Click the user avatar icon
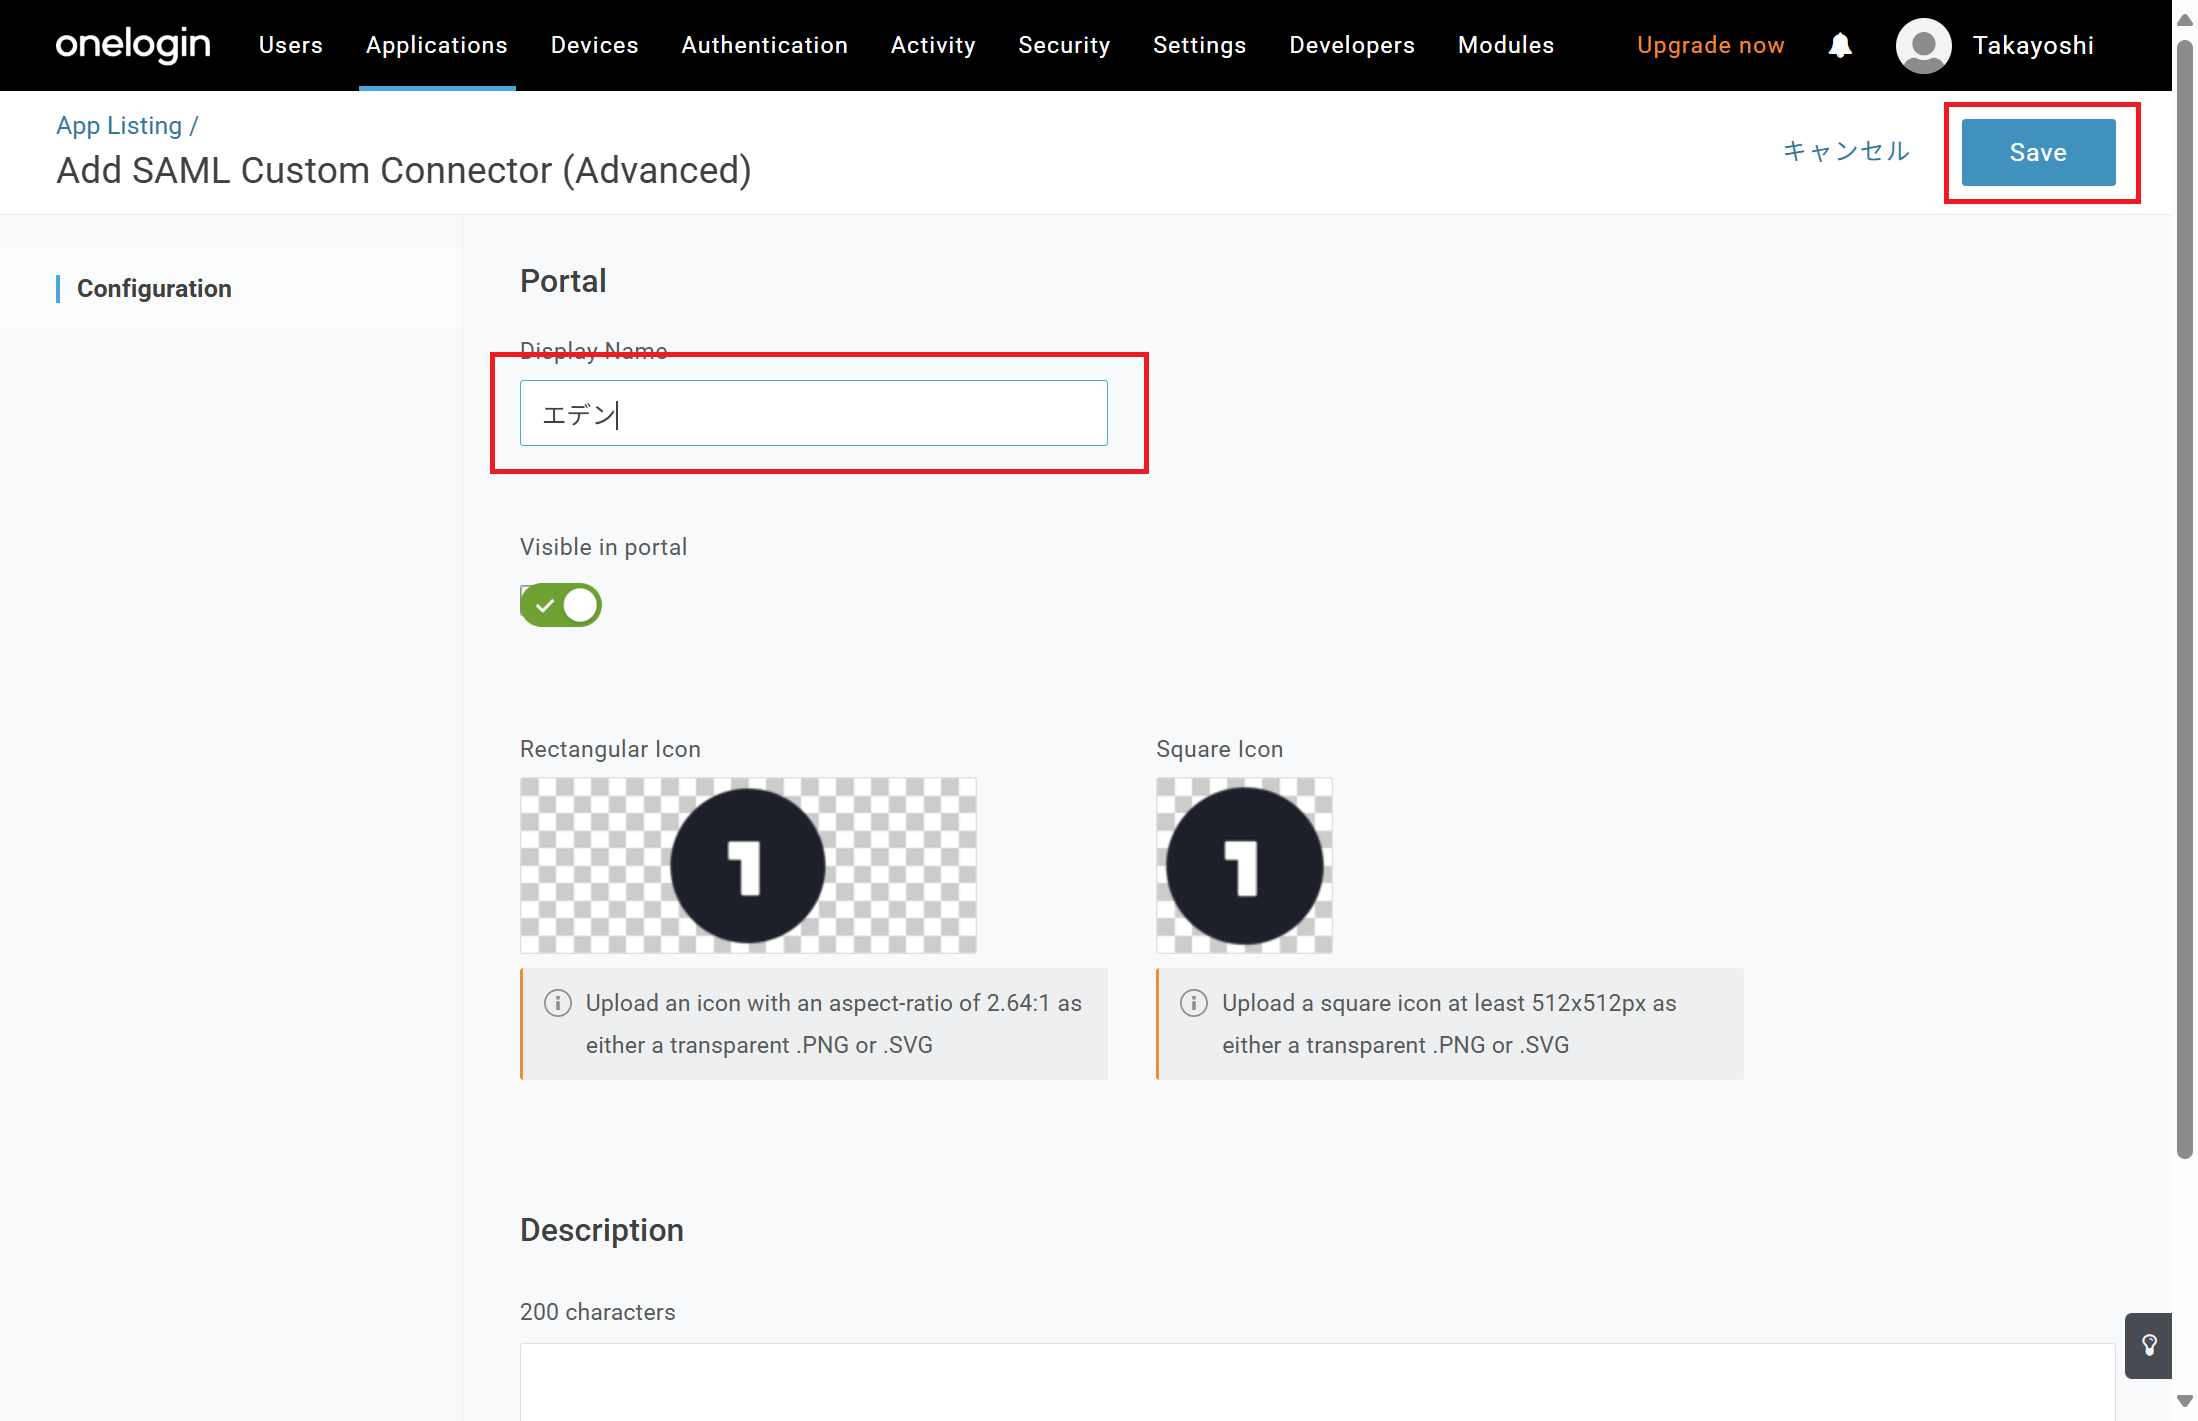Image resolution: width=2198 pixels, height=1421 pixels. click(x=1923, y=45)
